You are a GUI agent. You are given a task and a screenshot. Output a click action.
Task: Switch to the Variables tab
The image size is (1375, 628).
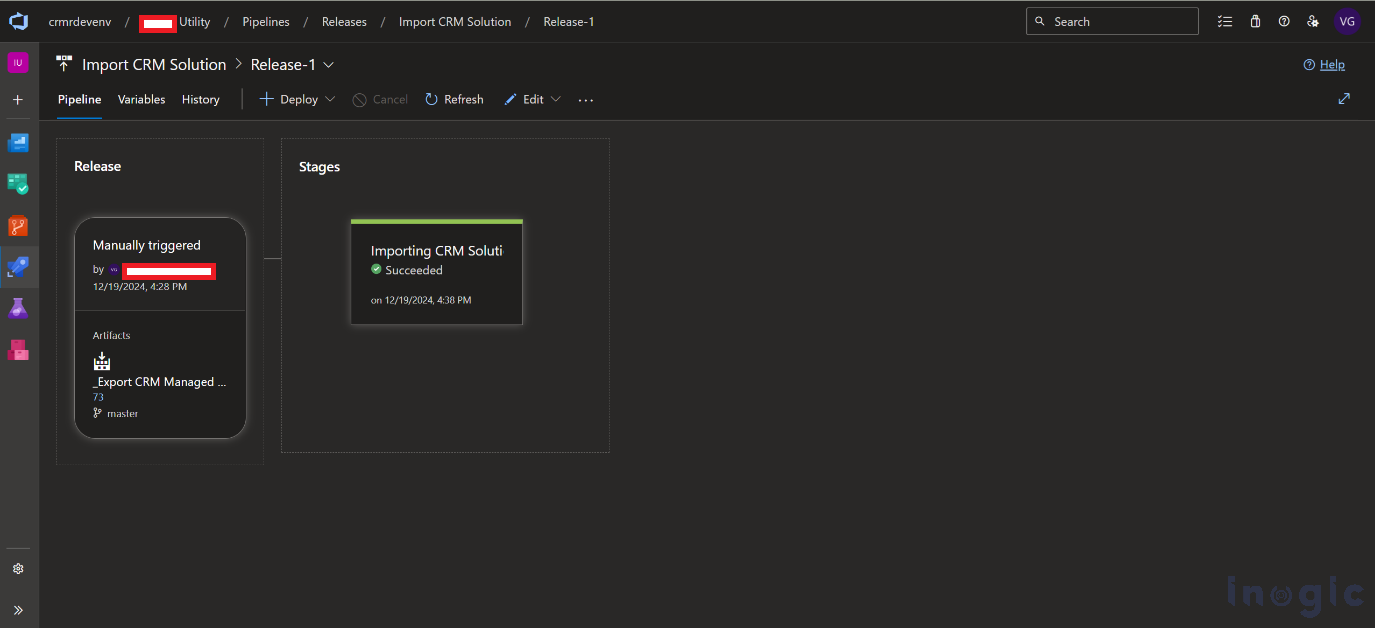(x=141, y=100)
